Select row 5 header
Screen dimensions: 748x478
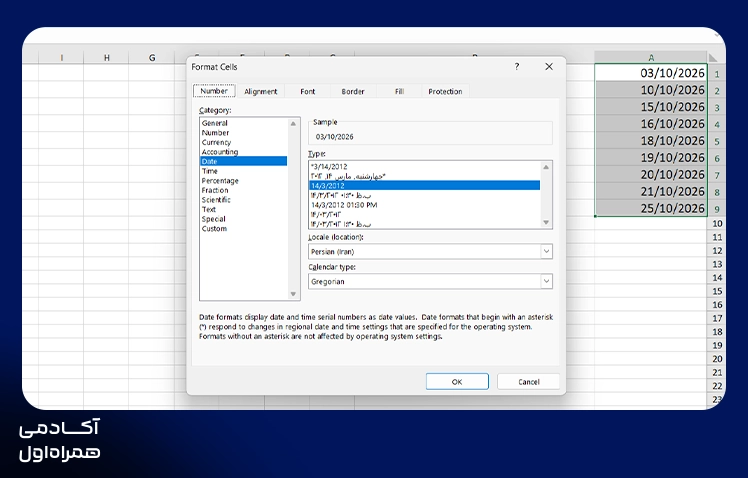[717, 142]
